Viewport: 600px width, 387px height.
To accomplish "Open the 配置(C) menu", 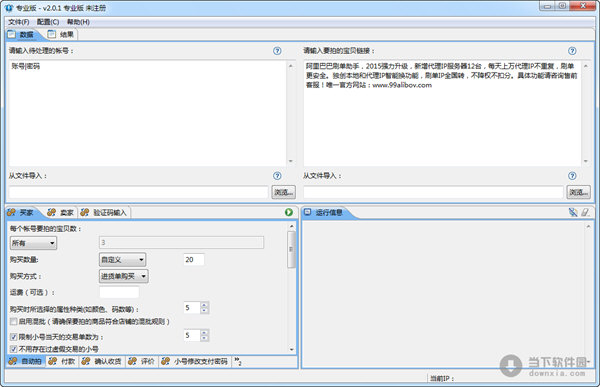I will (x=48, y=22).
